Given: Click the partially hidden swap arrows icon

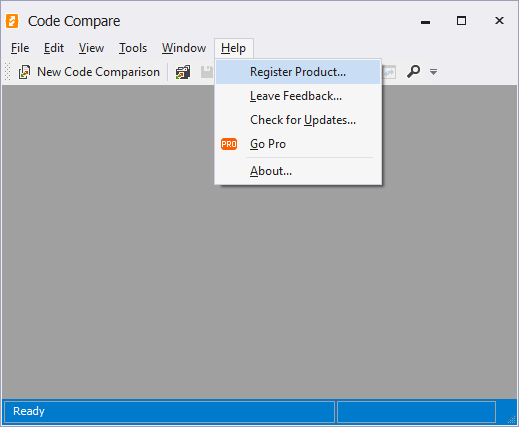Looking at the screenshot, I should pos(389,72).
